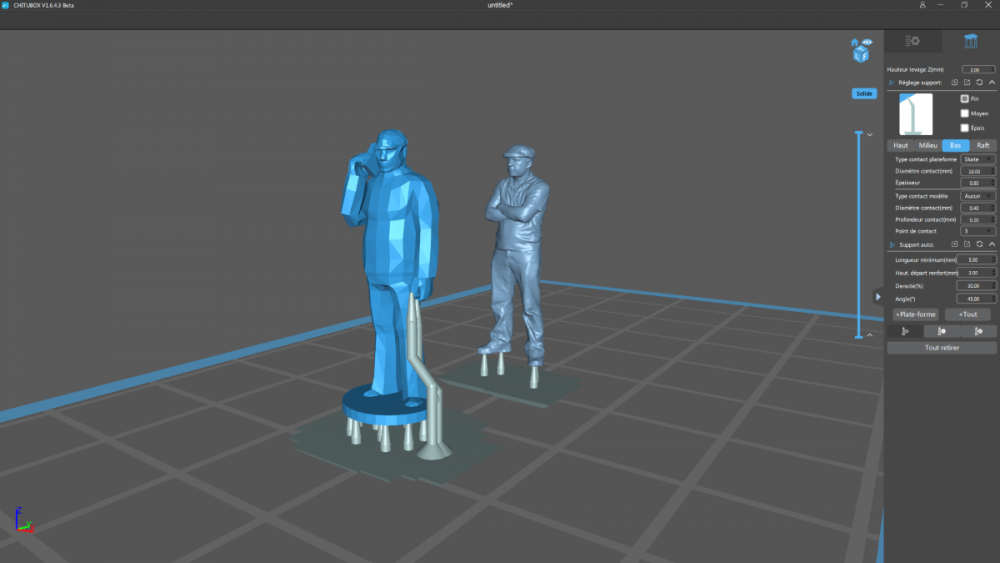1000x563 pixels.
Task: Open the Point de contact dropdown
Action: pos(978,231)
